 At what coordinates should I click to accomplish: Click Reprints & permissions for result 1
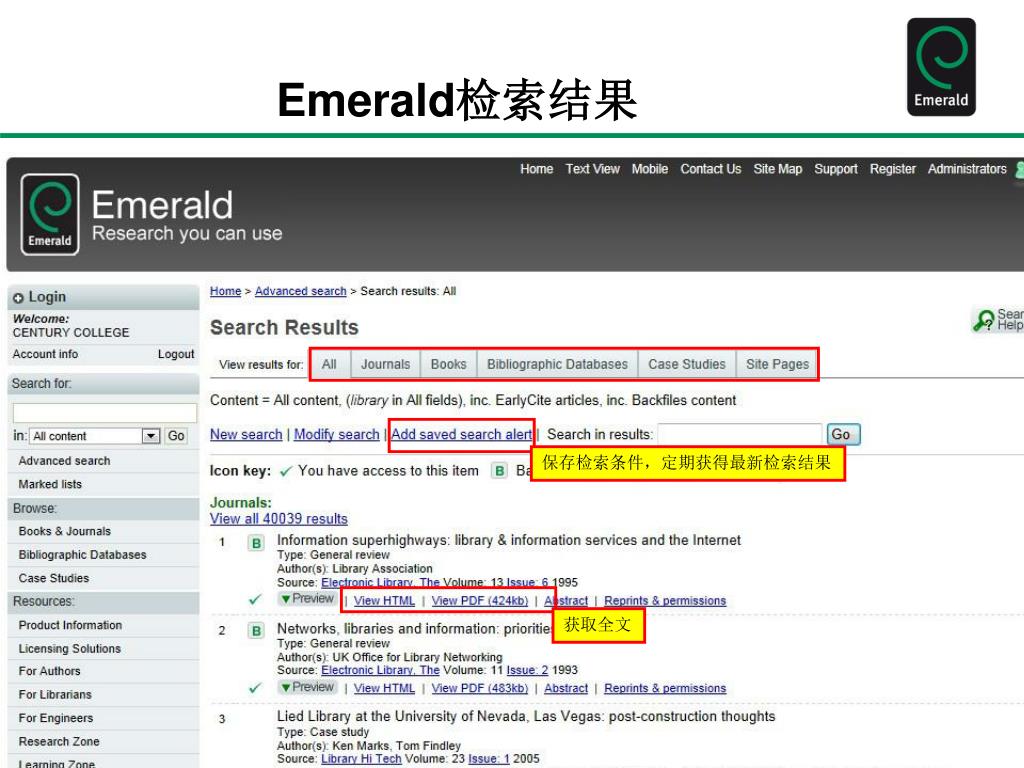665,601
